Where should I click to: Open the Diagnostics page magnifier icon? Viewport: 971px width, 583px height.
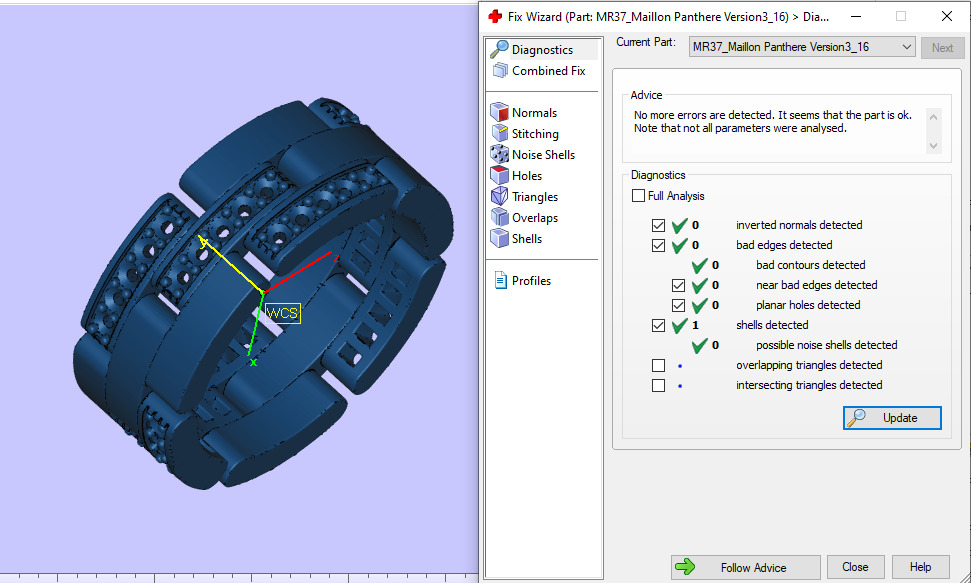[499, 49]
